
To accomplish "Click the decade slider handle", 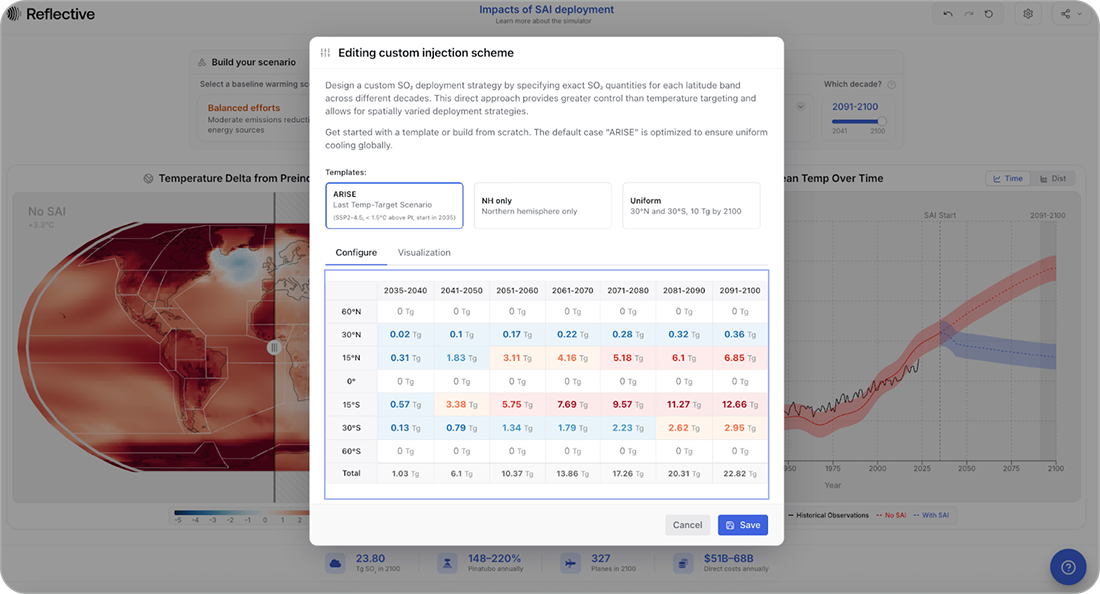I will [881, 121].
